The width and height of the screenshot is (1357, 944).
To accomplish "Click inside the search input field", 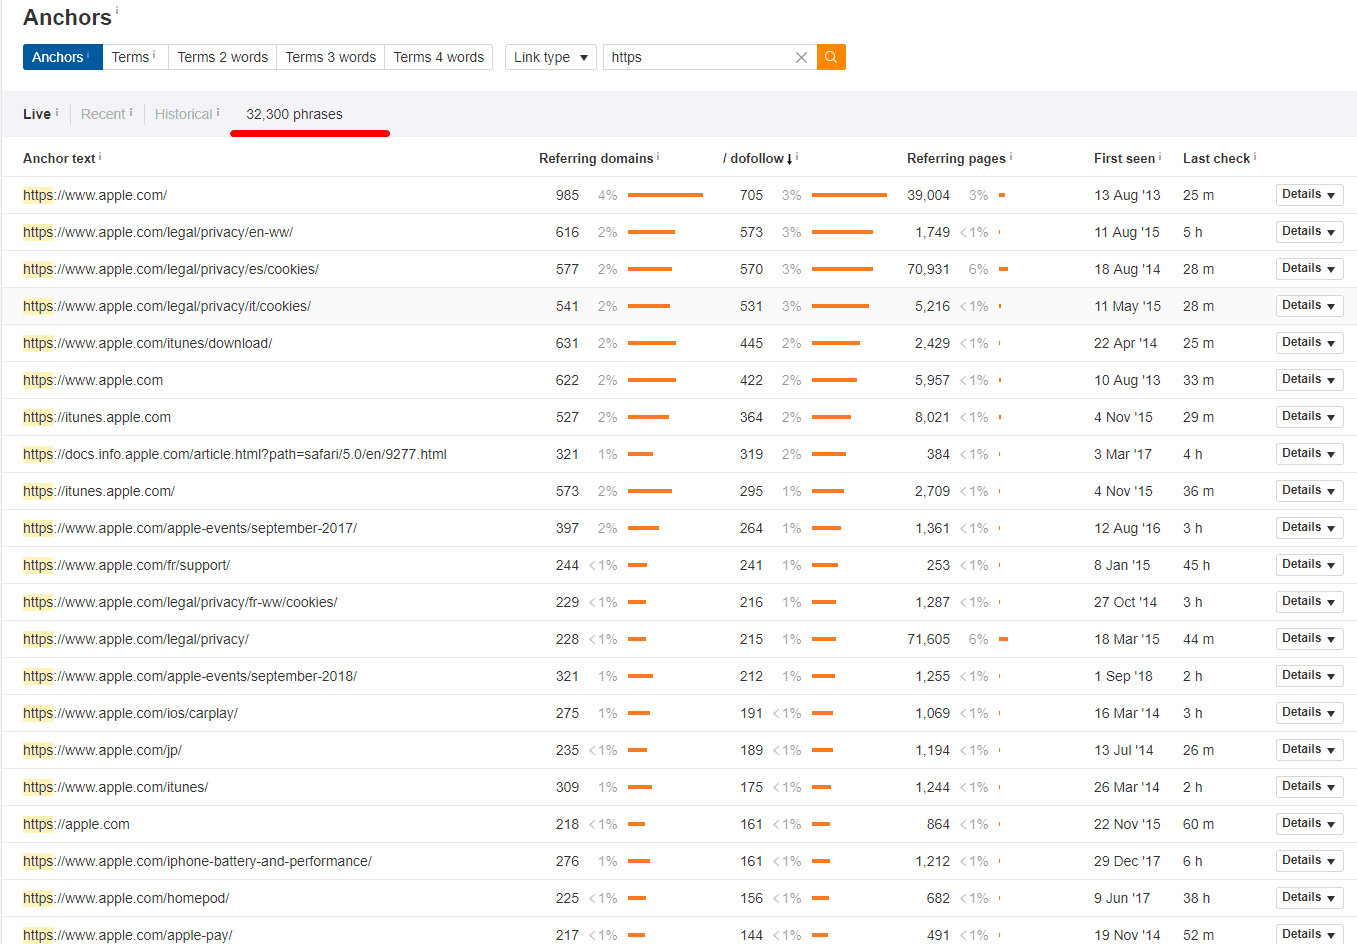I will pos(700,57).
